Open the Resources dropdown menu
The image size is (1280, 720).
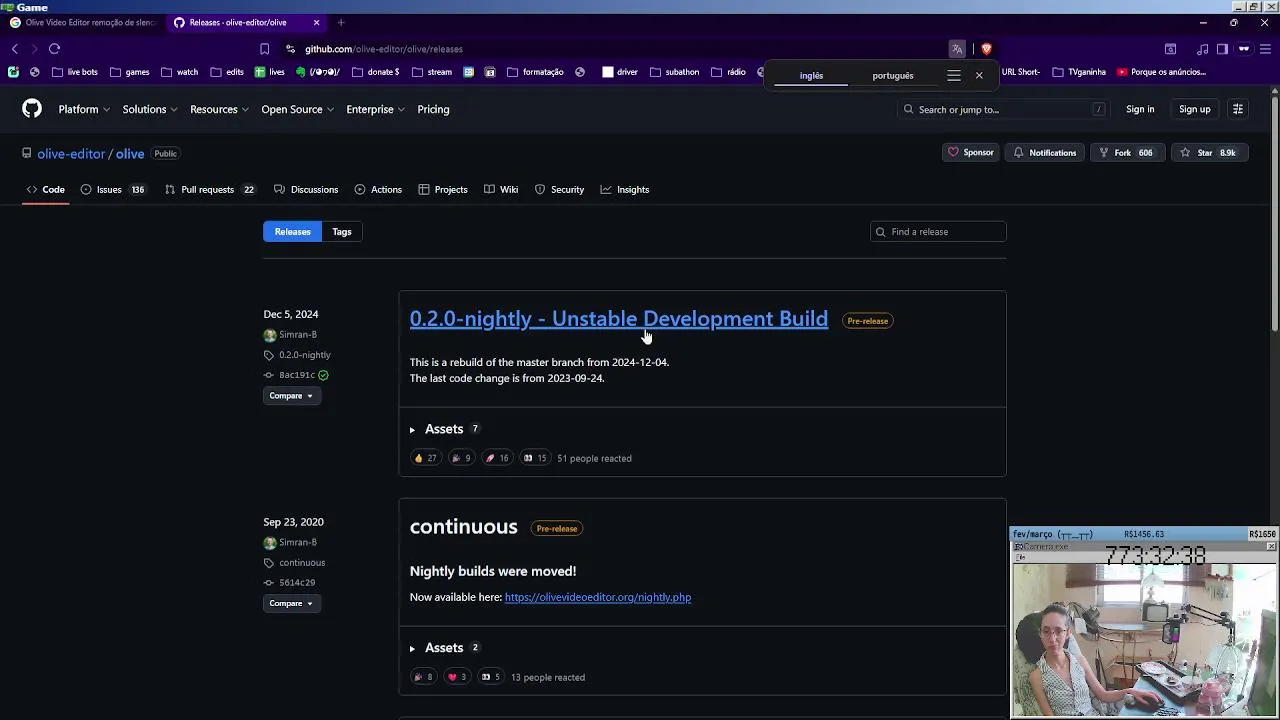[219, 109]
